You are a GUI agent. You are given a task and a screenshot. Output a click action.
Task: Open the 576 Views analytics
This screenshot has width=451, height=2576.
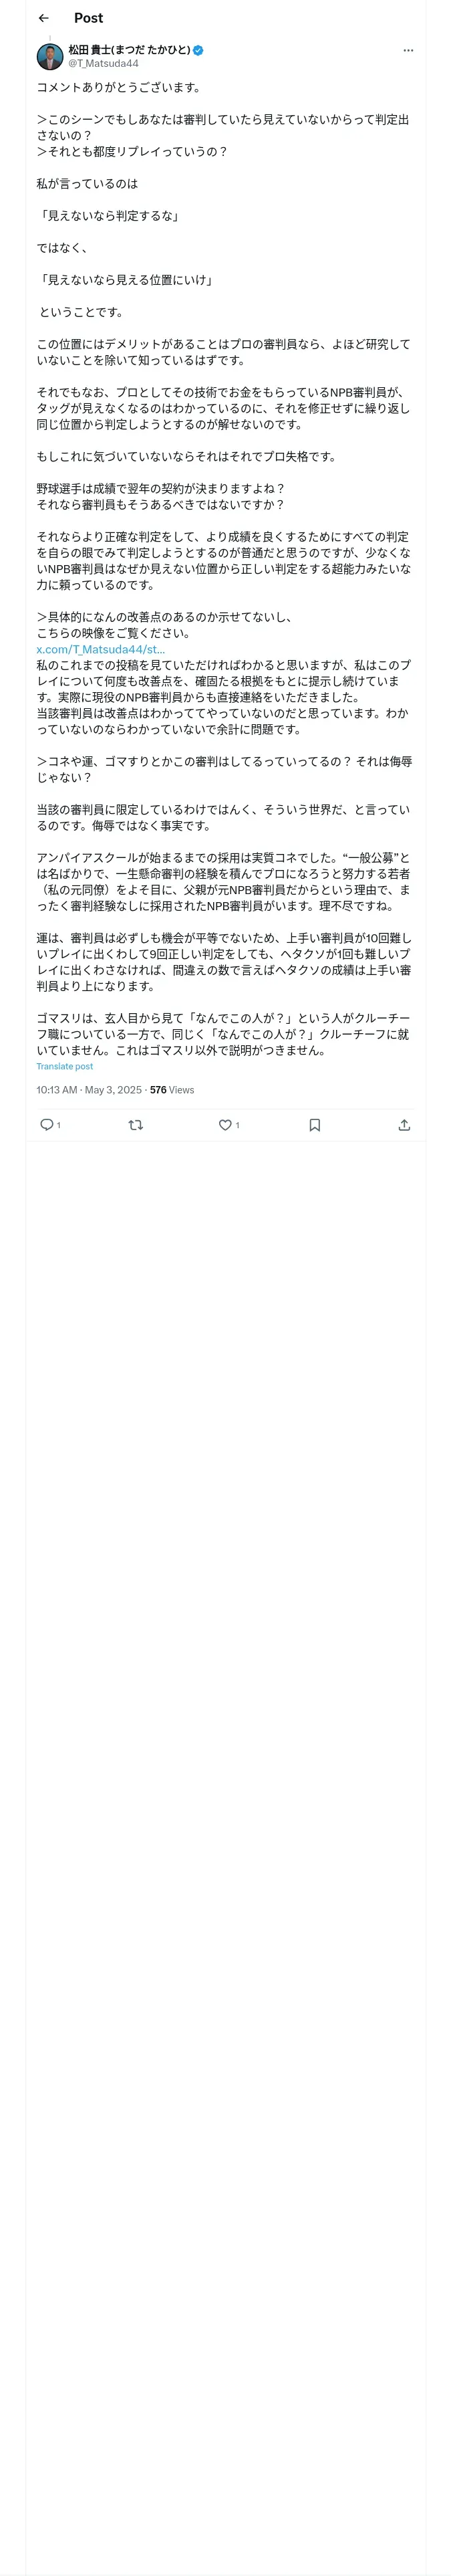[x=172, y=1089]
